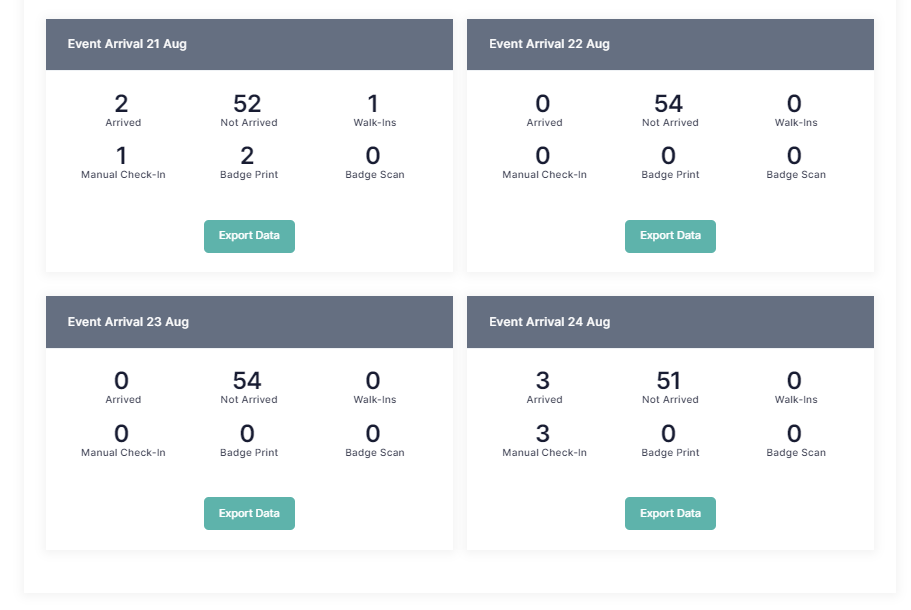Click the Event Arrival 24 Aug header
Screen dimensions: 911x610
pyautogui.click(x=549, y=322)
